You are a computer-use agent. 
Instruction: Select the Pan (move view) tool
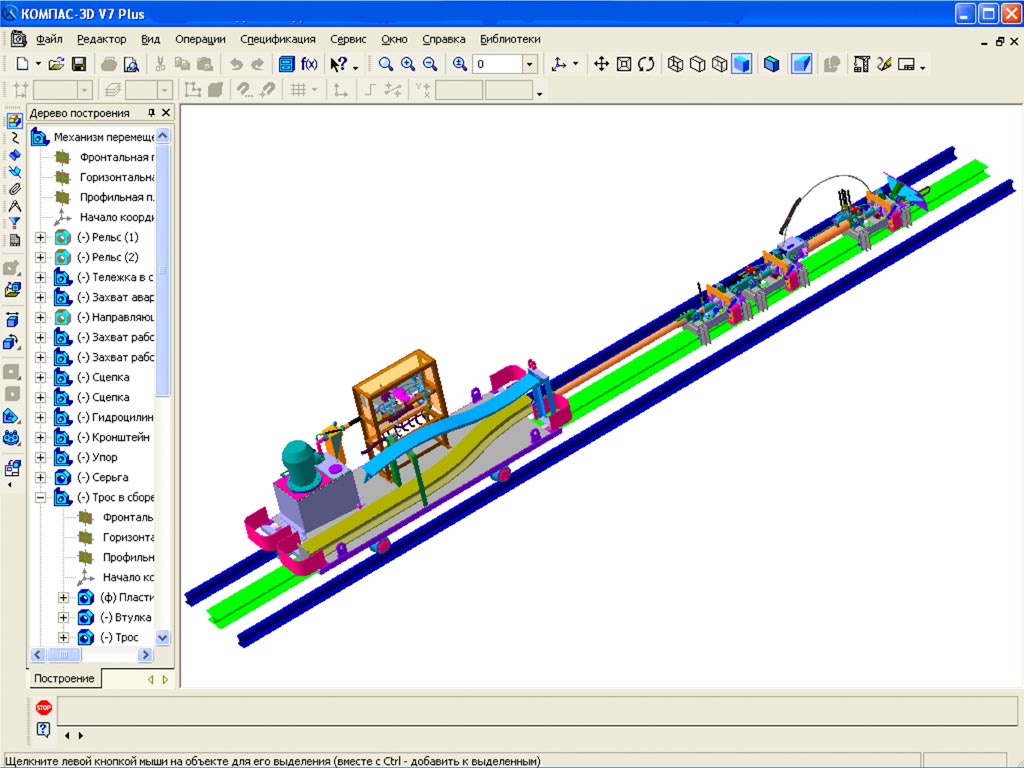point(601,64)
